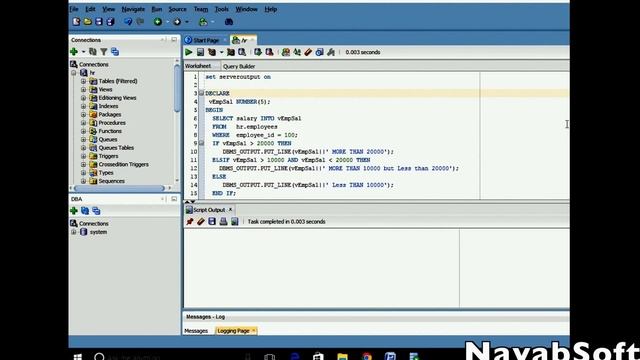The image size is (640, 360).
Task: Open dropdown arrow beside Forward navigation icon
Action: pos(187,22)
